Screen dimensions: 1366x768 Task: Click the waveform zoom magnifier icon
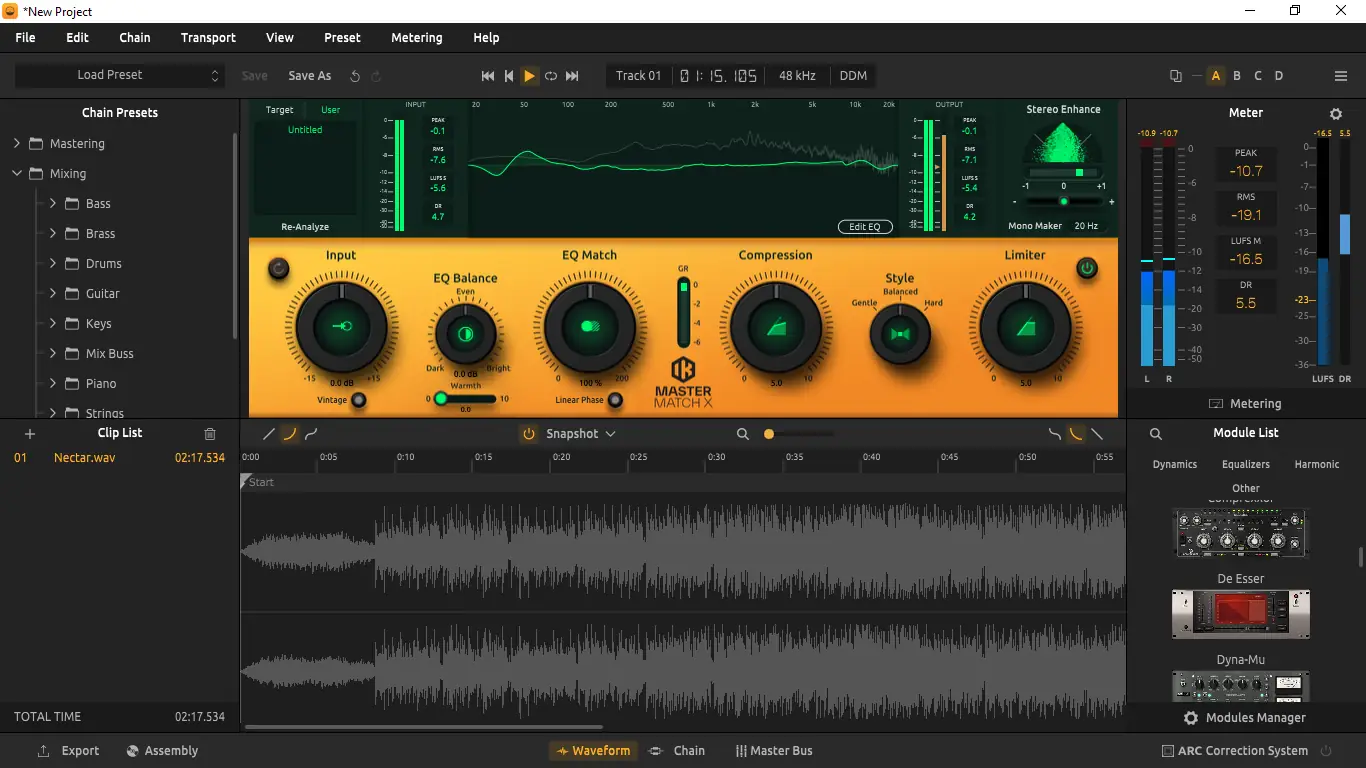(743, 434)
